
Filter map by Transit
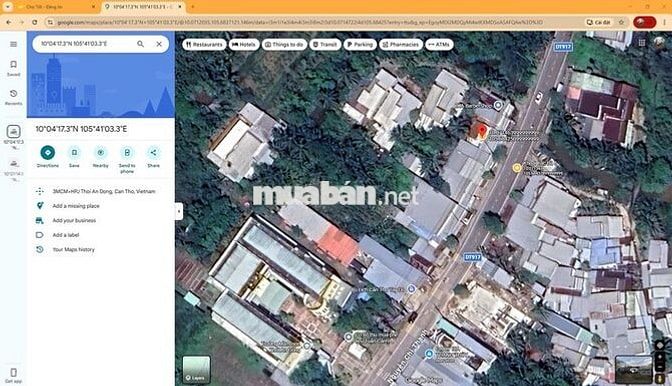coord(325,45)
